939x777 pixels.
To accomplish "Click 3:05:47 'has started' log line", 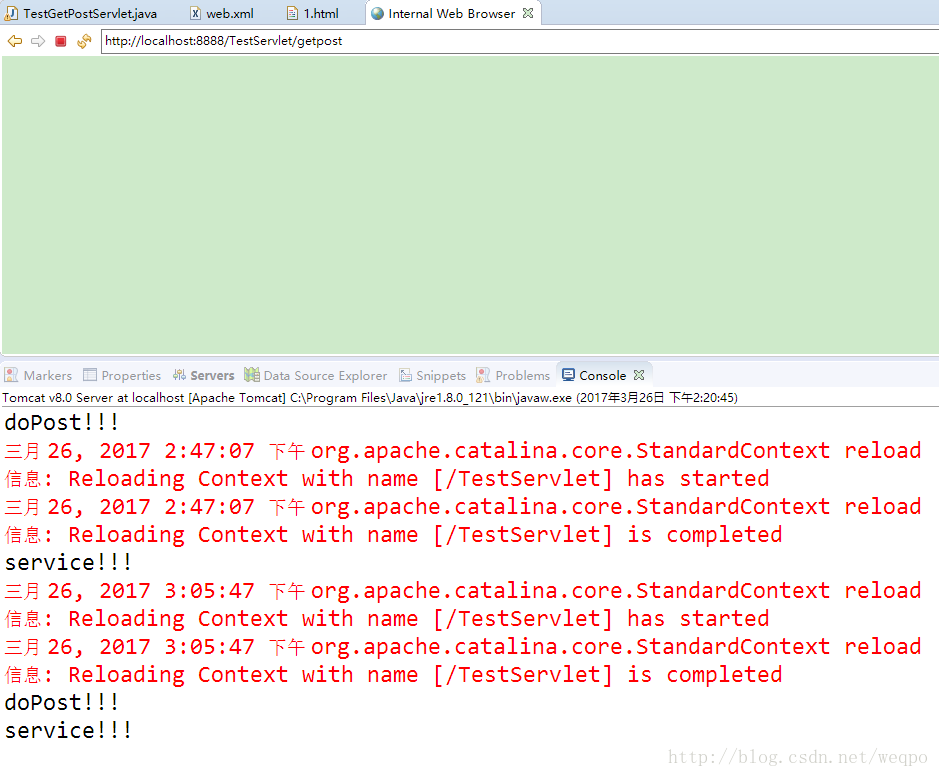I will (387, 619).
